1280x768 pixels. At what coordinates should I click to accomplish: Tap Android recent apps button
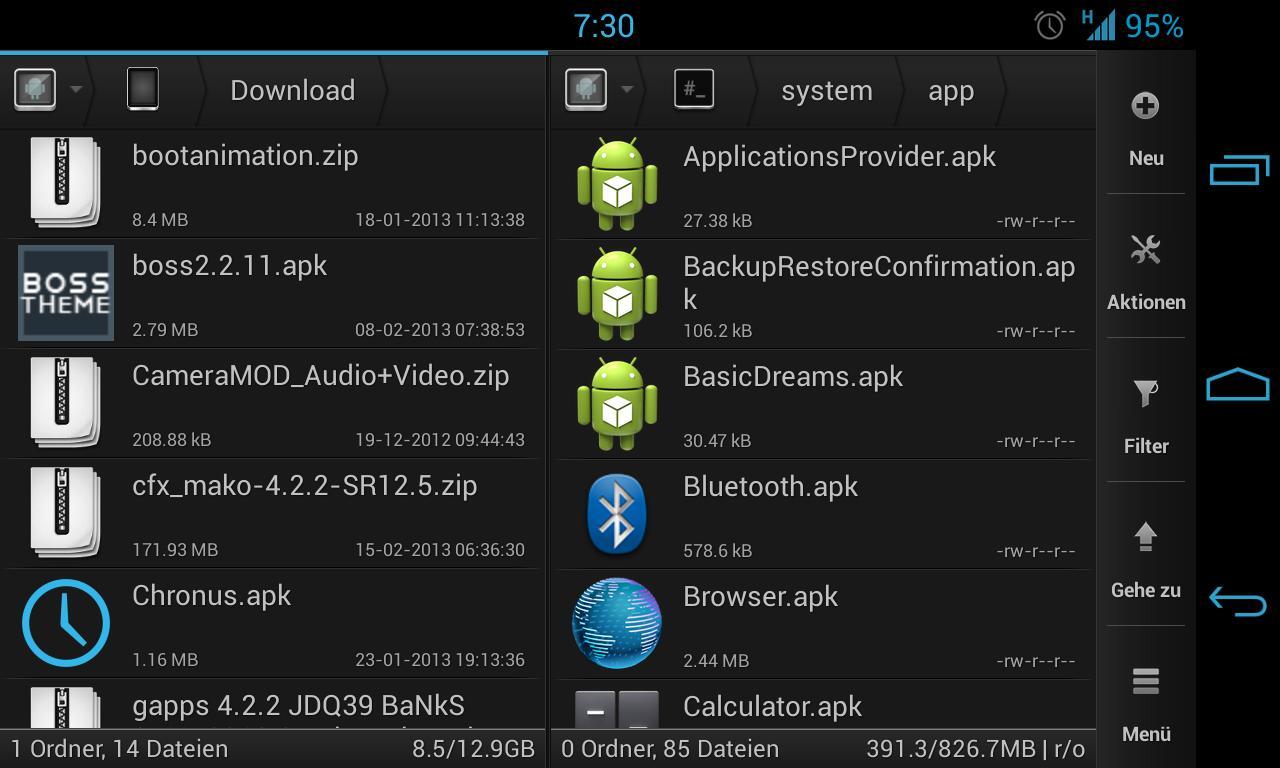[1239, 170]
